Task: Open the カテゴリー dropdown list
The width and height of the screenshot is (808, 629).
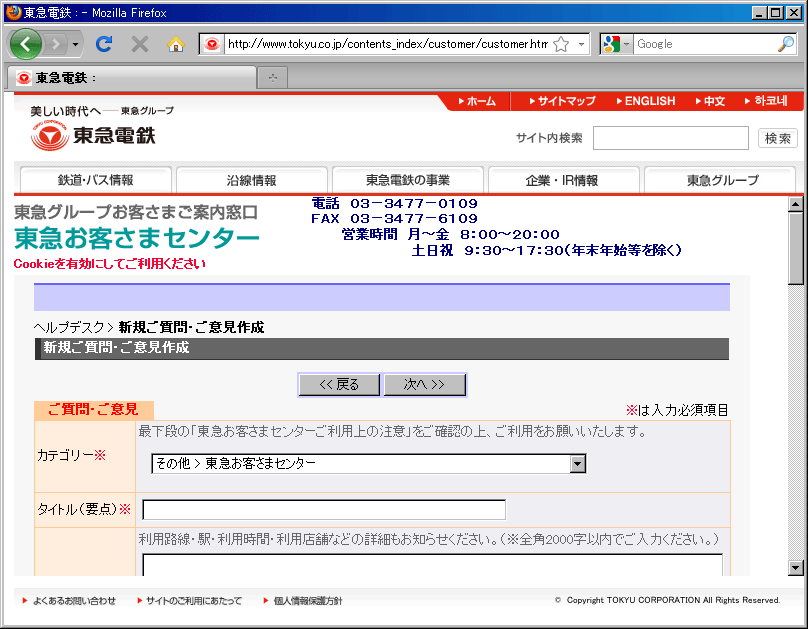Action: click(x=577, y=464)
